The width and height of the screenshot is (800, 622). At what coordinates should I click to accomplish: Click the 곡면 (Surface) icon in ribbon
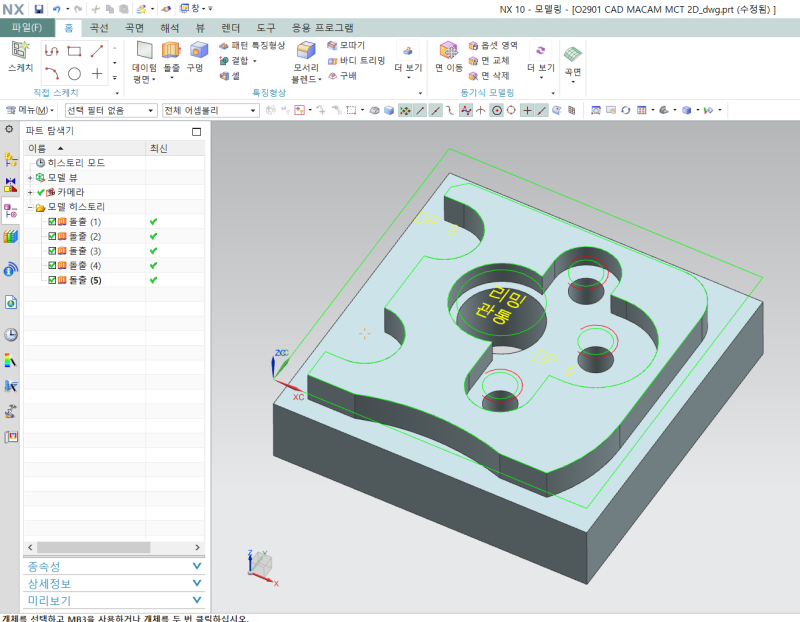click(573, 55)
